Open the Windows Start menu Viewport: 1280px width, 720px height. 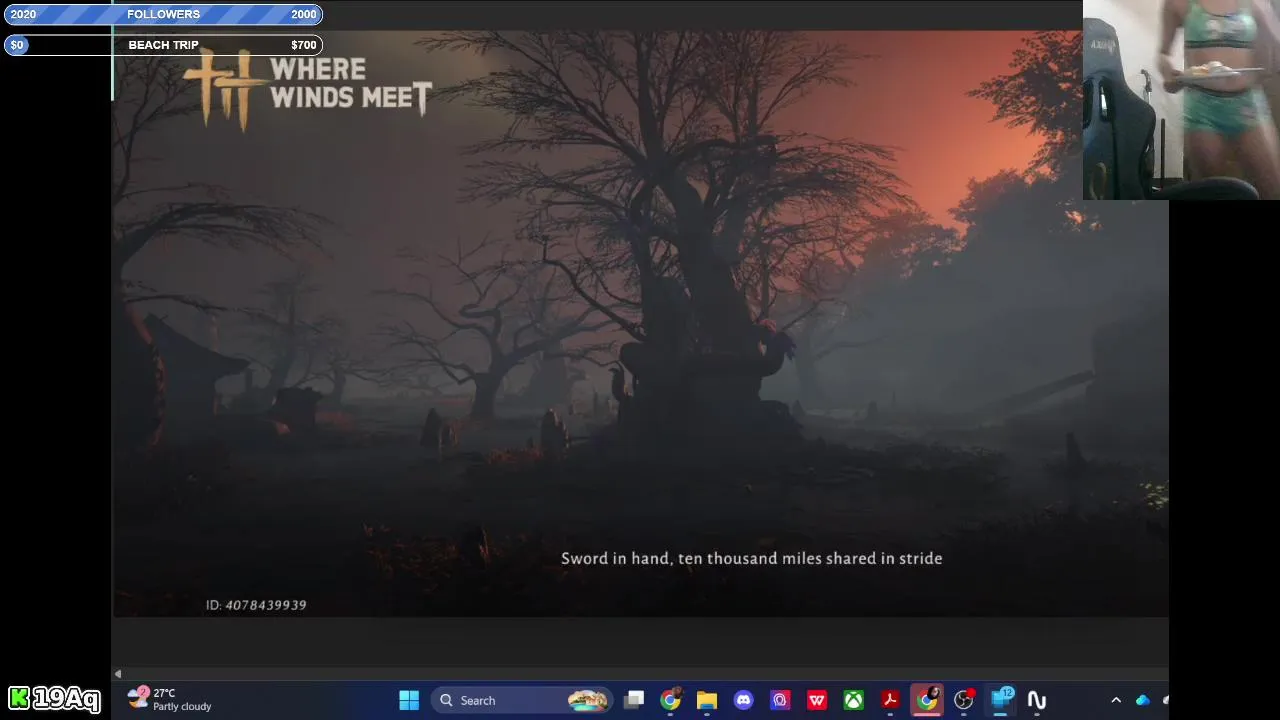tap(409, 700)
